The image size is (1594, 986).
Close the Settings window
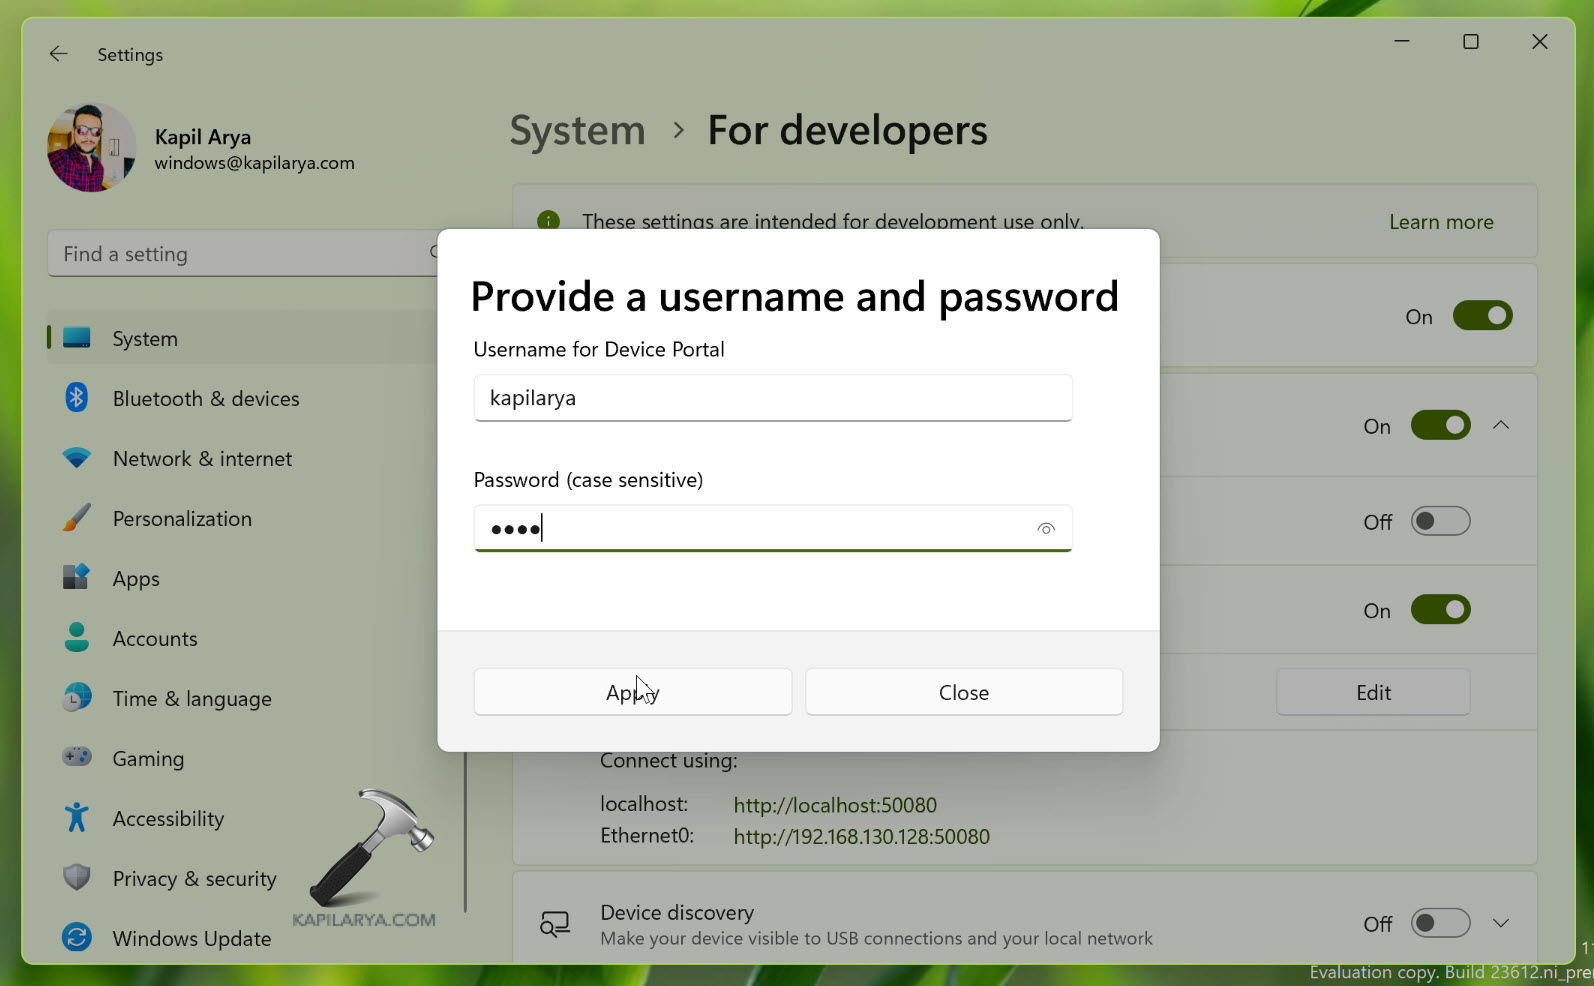[x=1540, y=42]
